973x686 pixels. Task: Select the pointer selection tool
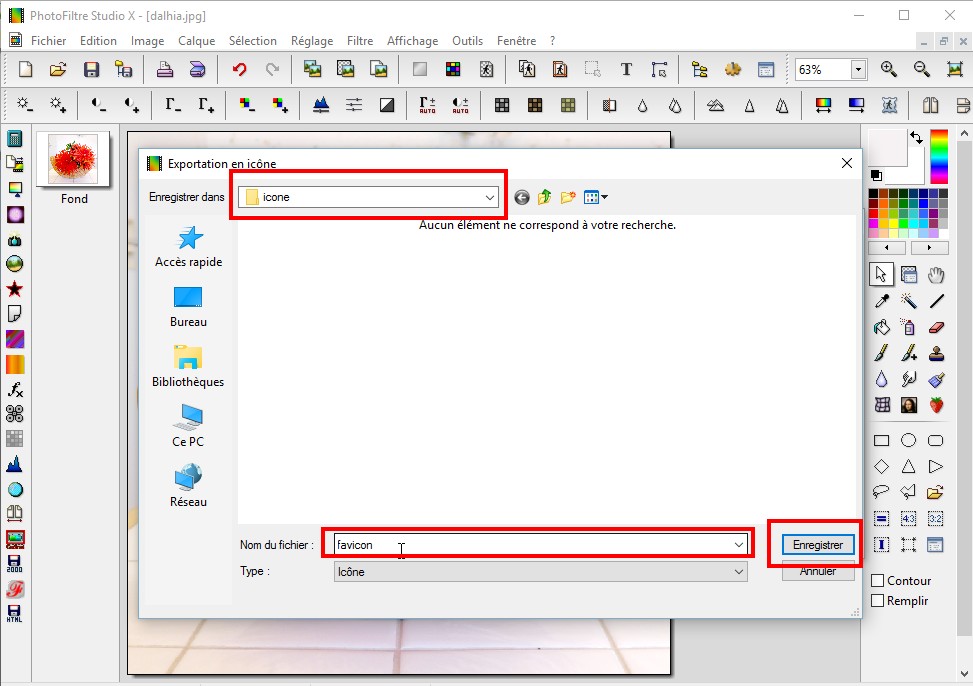click(881, 274)
